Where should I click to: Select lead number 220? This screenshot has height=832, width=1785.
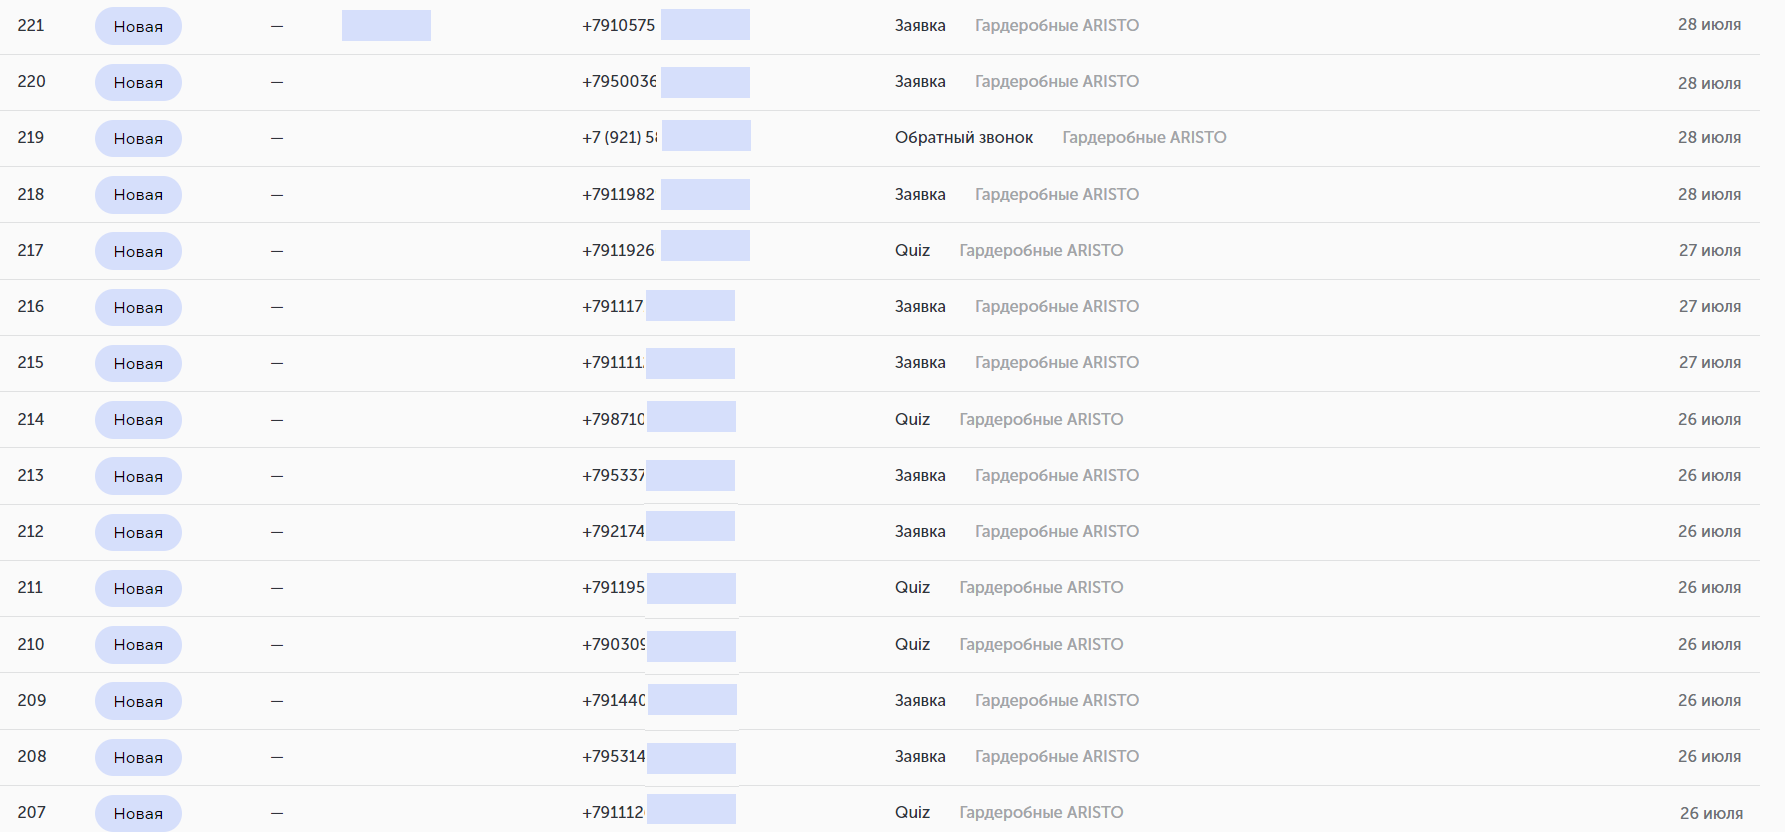coord(31,81)
